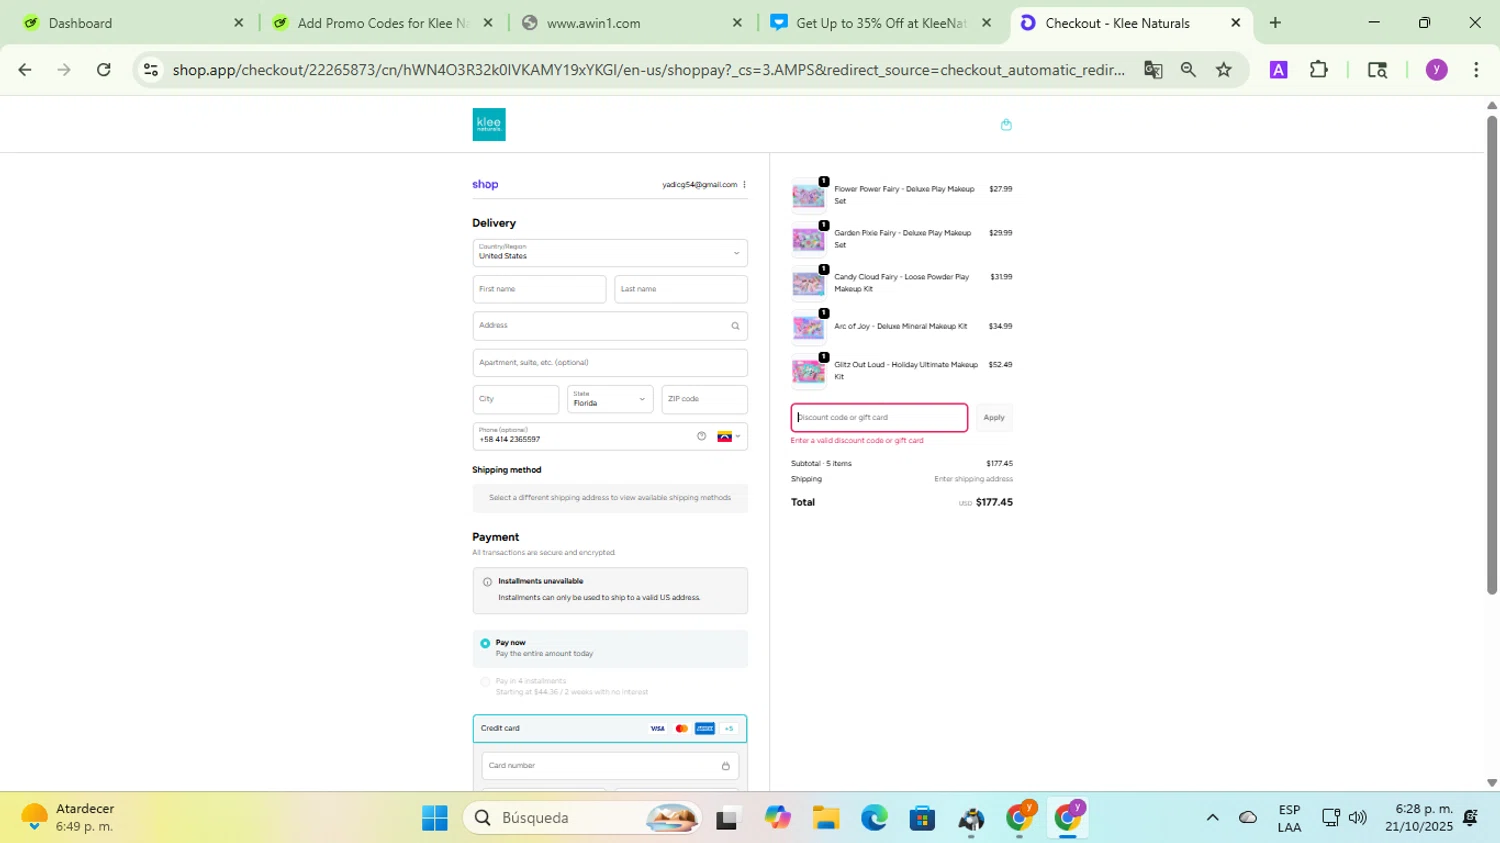Open the Extensions puzzle icon
Image resolution: width=1500 pixels, height=843 pixels.
(1319, 70)
